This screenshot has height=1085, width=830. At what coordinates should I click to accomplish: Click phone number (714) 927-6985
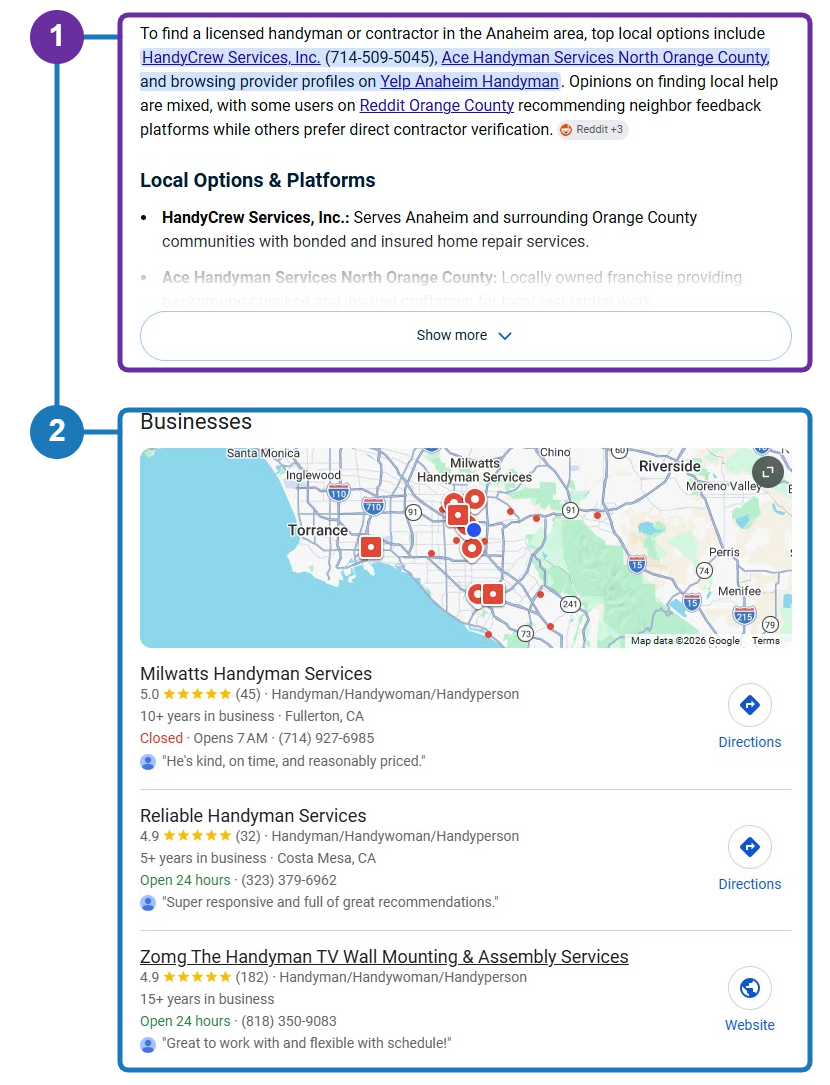pyautogui.click(x=326, y=738)
